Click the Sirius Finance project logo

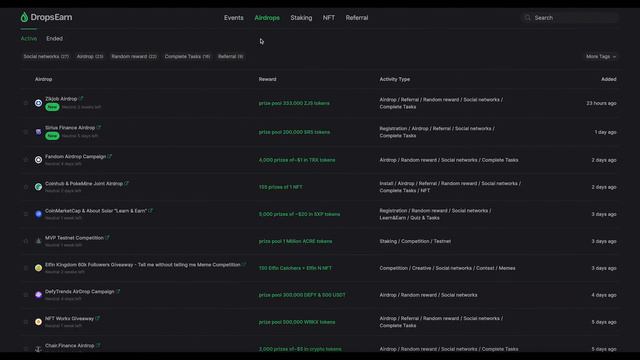(38, 132)
